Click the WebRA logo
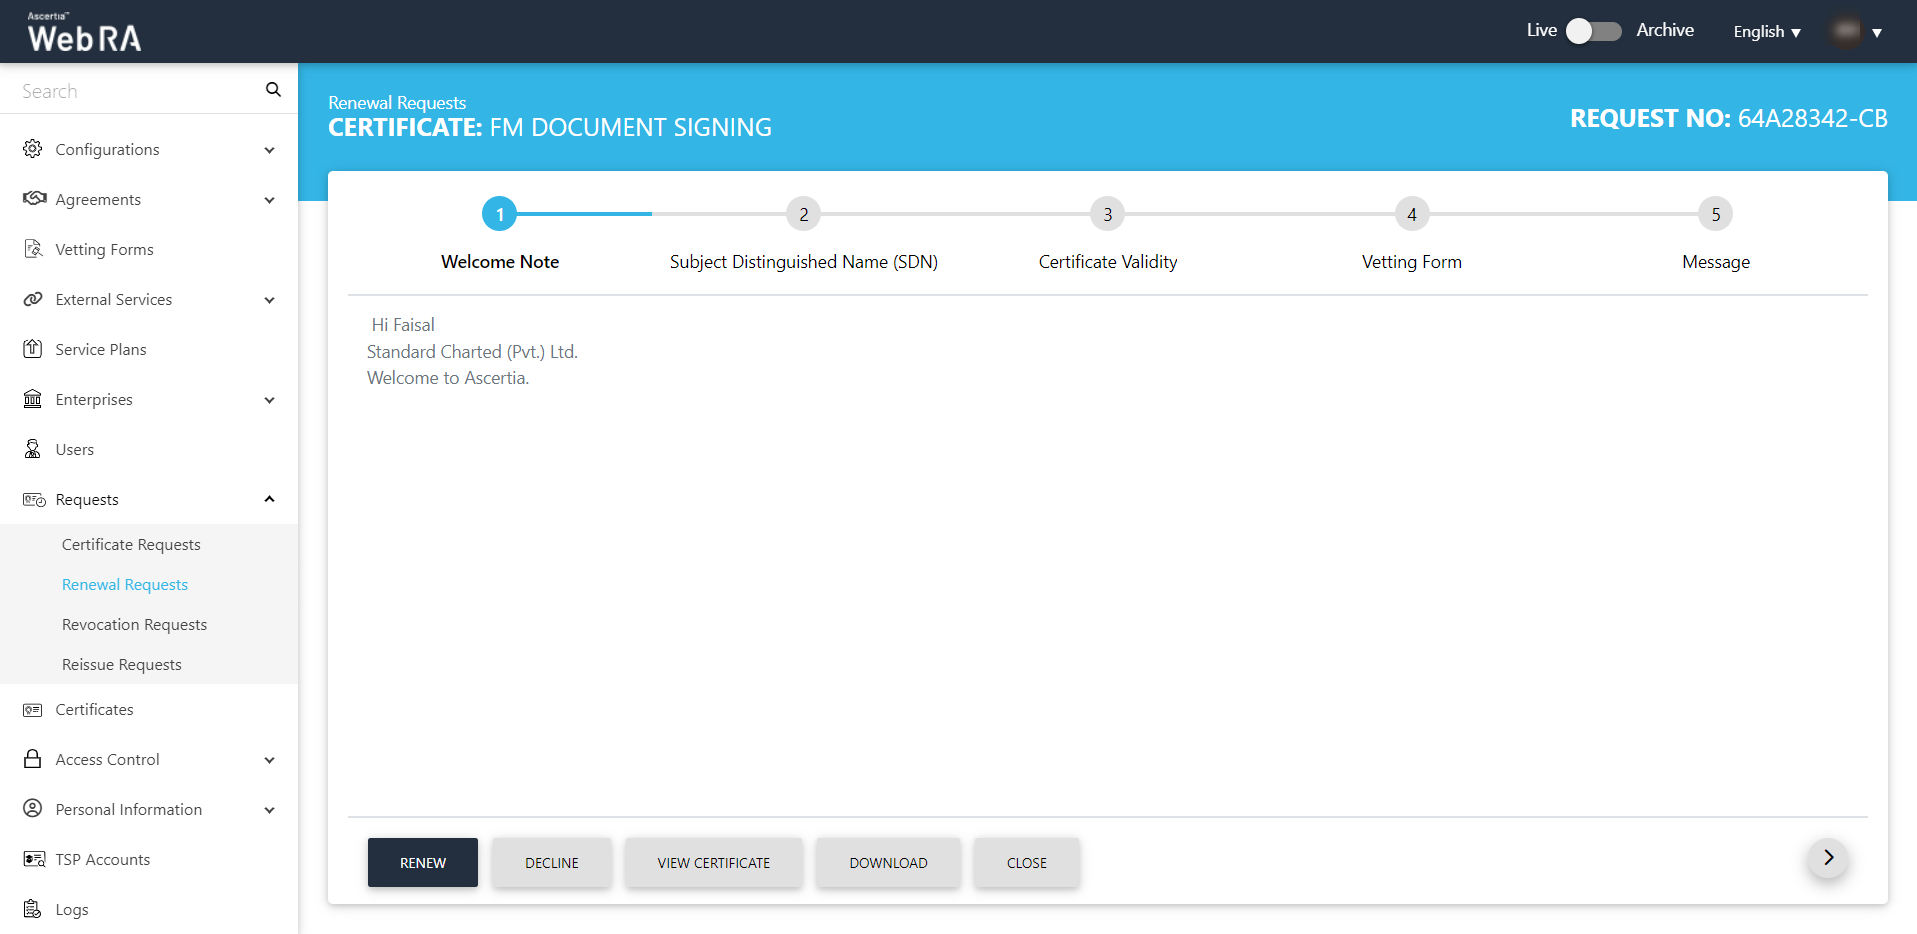Screen dimensions: 1917x934 (x=84, y=33)
